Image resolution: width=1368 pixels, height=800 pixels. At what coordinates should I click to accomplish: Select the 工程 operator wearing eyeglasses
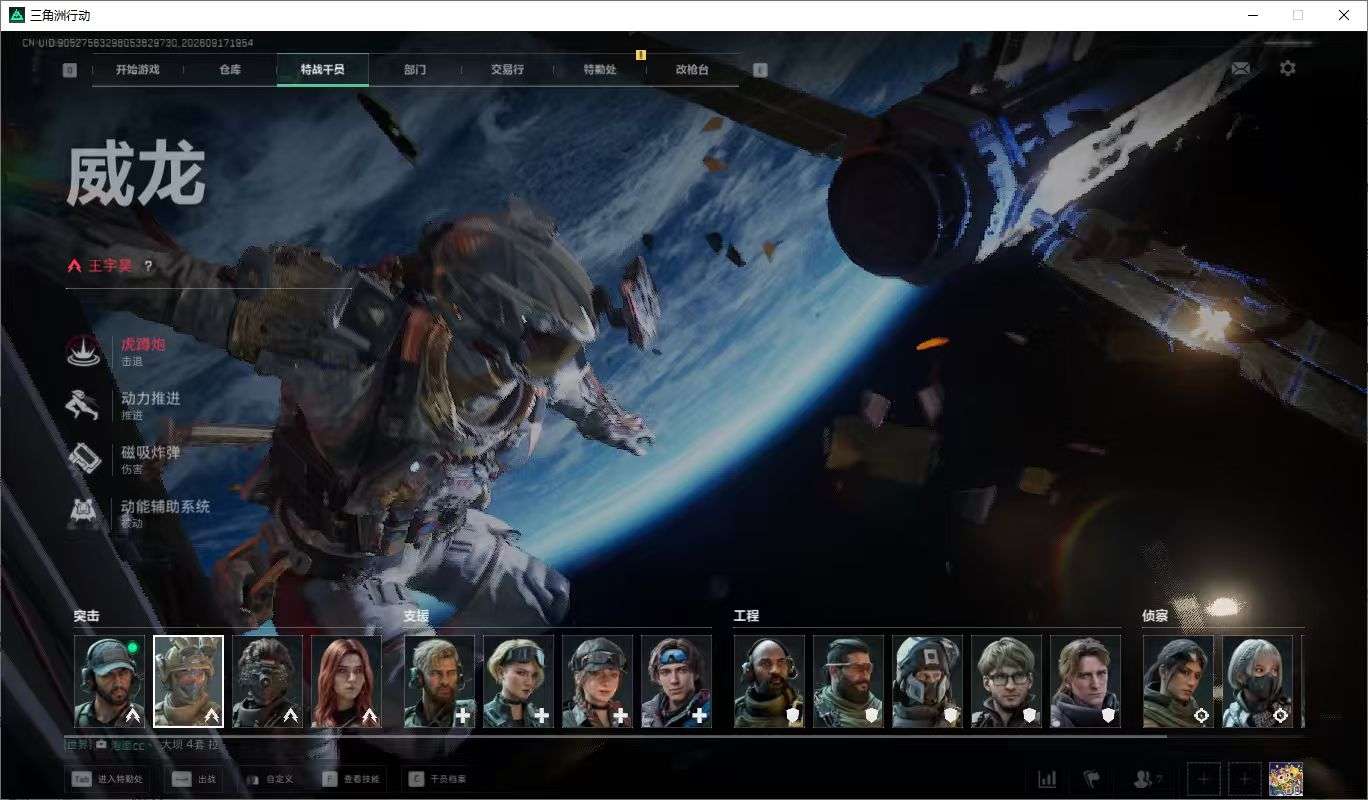[x=1006, y=681]
